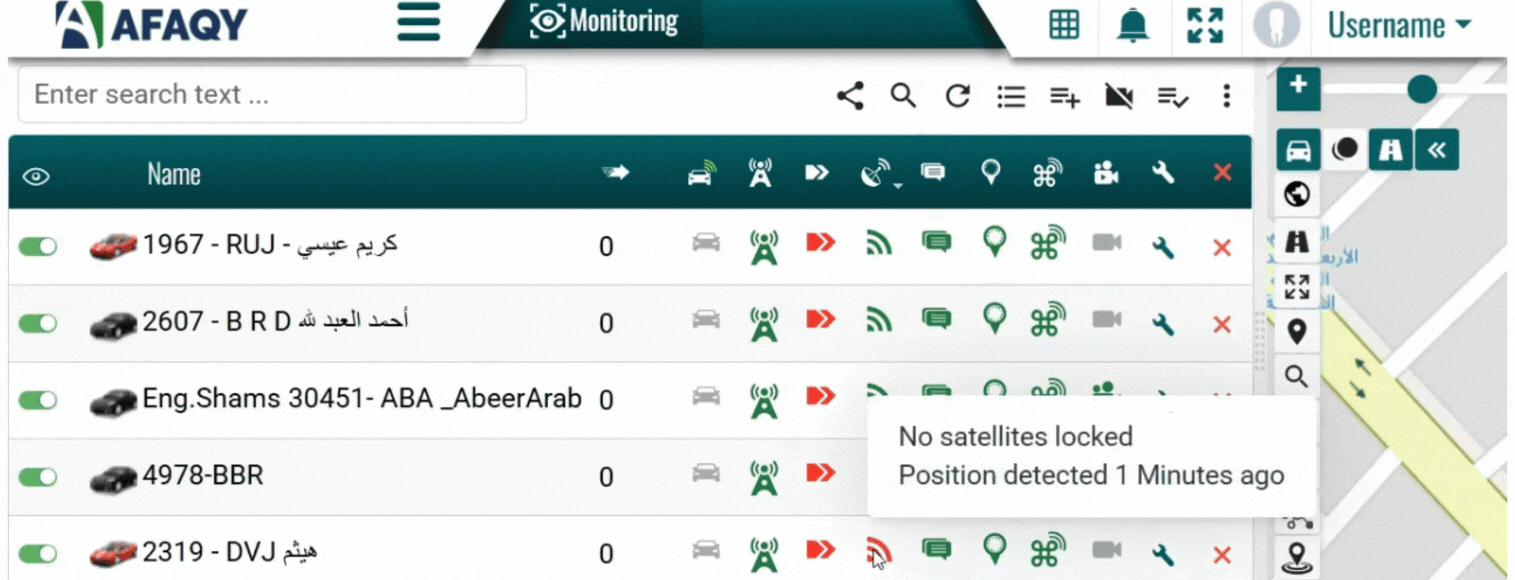
Task: Collapse map toolbar using double chevron button
Action: click(x=1437, y=150)
